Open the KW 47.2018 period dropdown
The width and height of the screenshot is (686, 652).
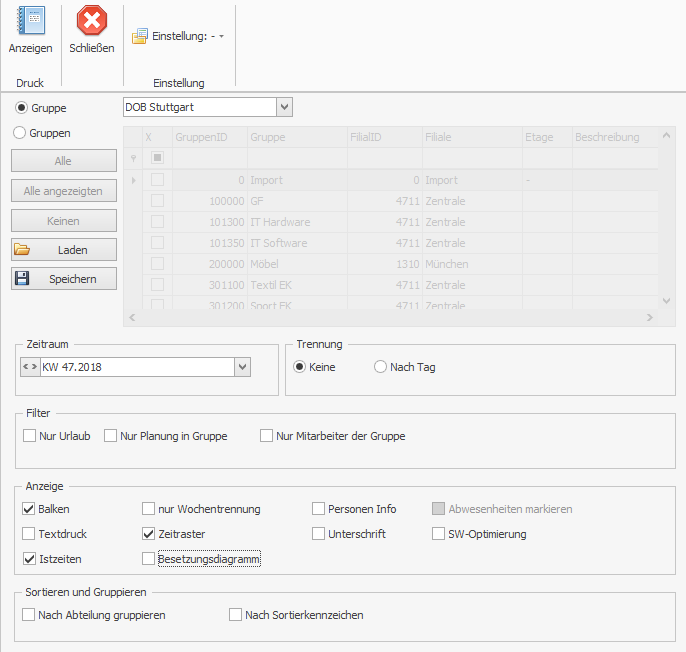click(x=241, y=367)
